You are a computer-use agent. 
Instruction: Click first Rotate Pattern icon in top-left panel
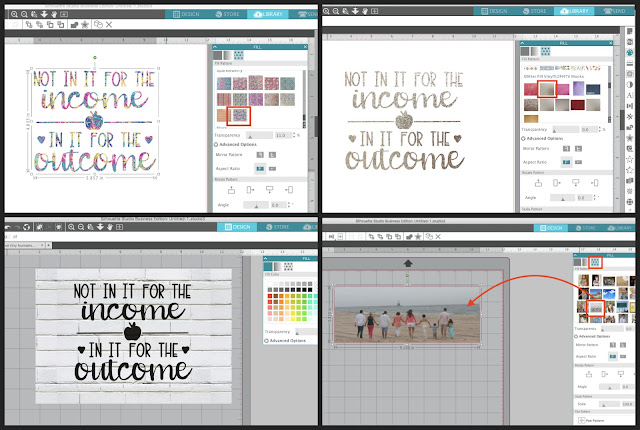(231, 190)
